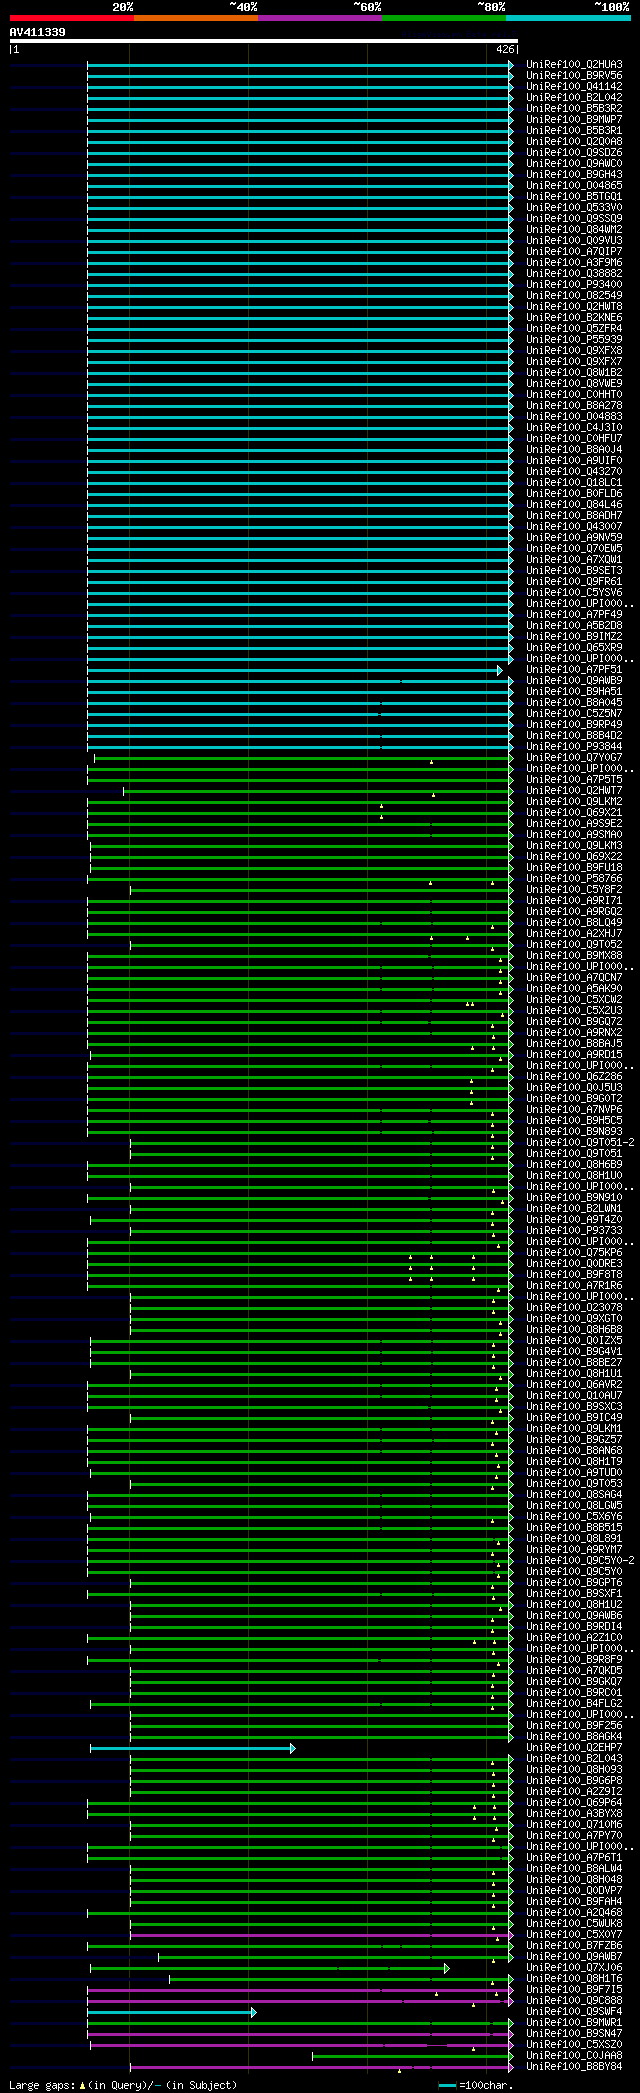Click the red 20% identity legend segment
The image size is (640, 2093).
(72, 18)
